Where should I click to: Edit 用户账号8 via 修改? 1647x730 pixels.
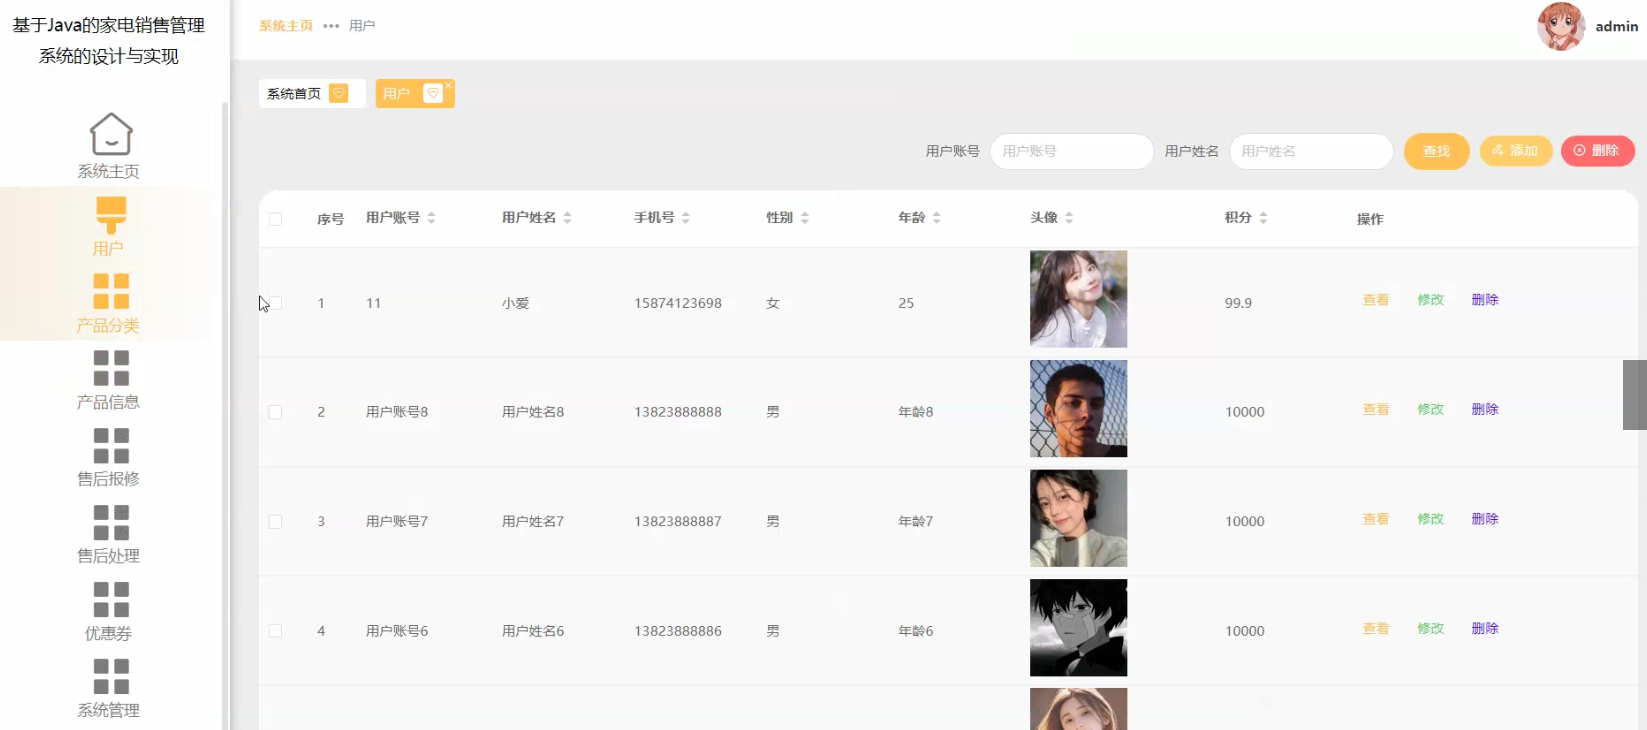[x=1431, y=410]
